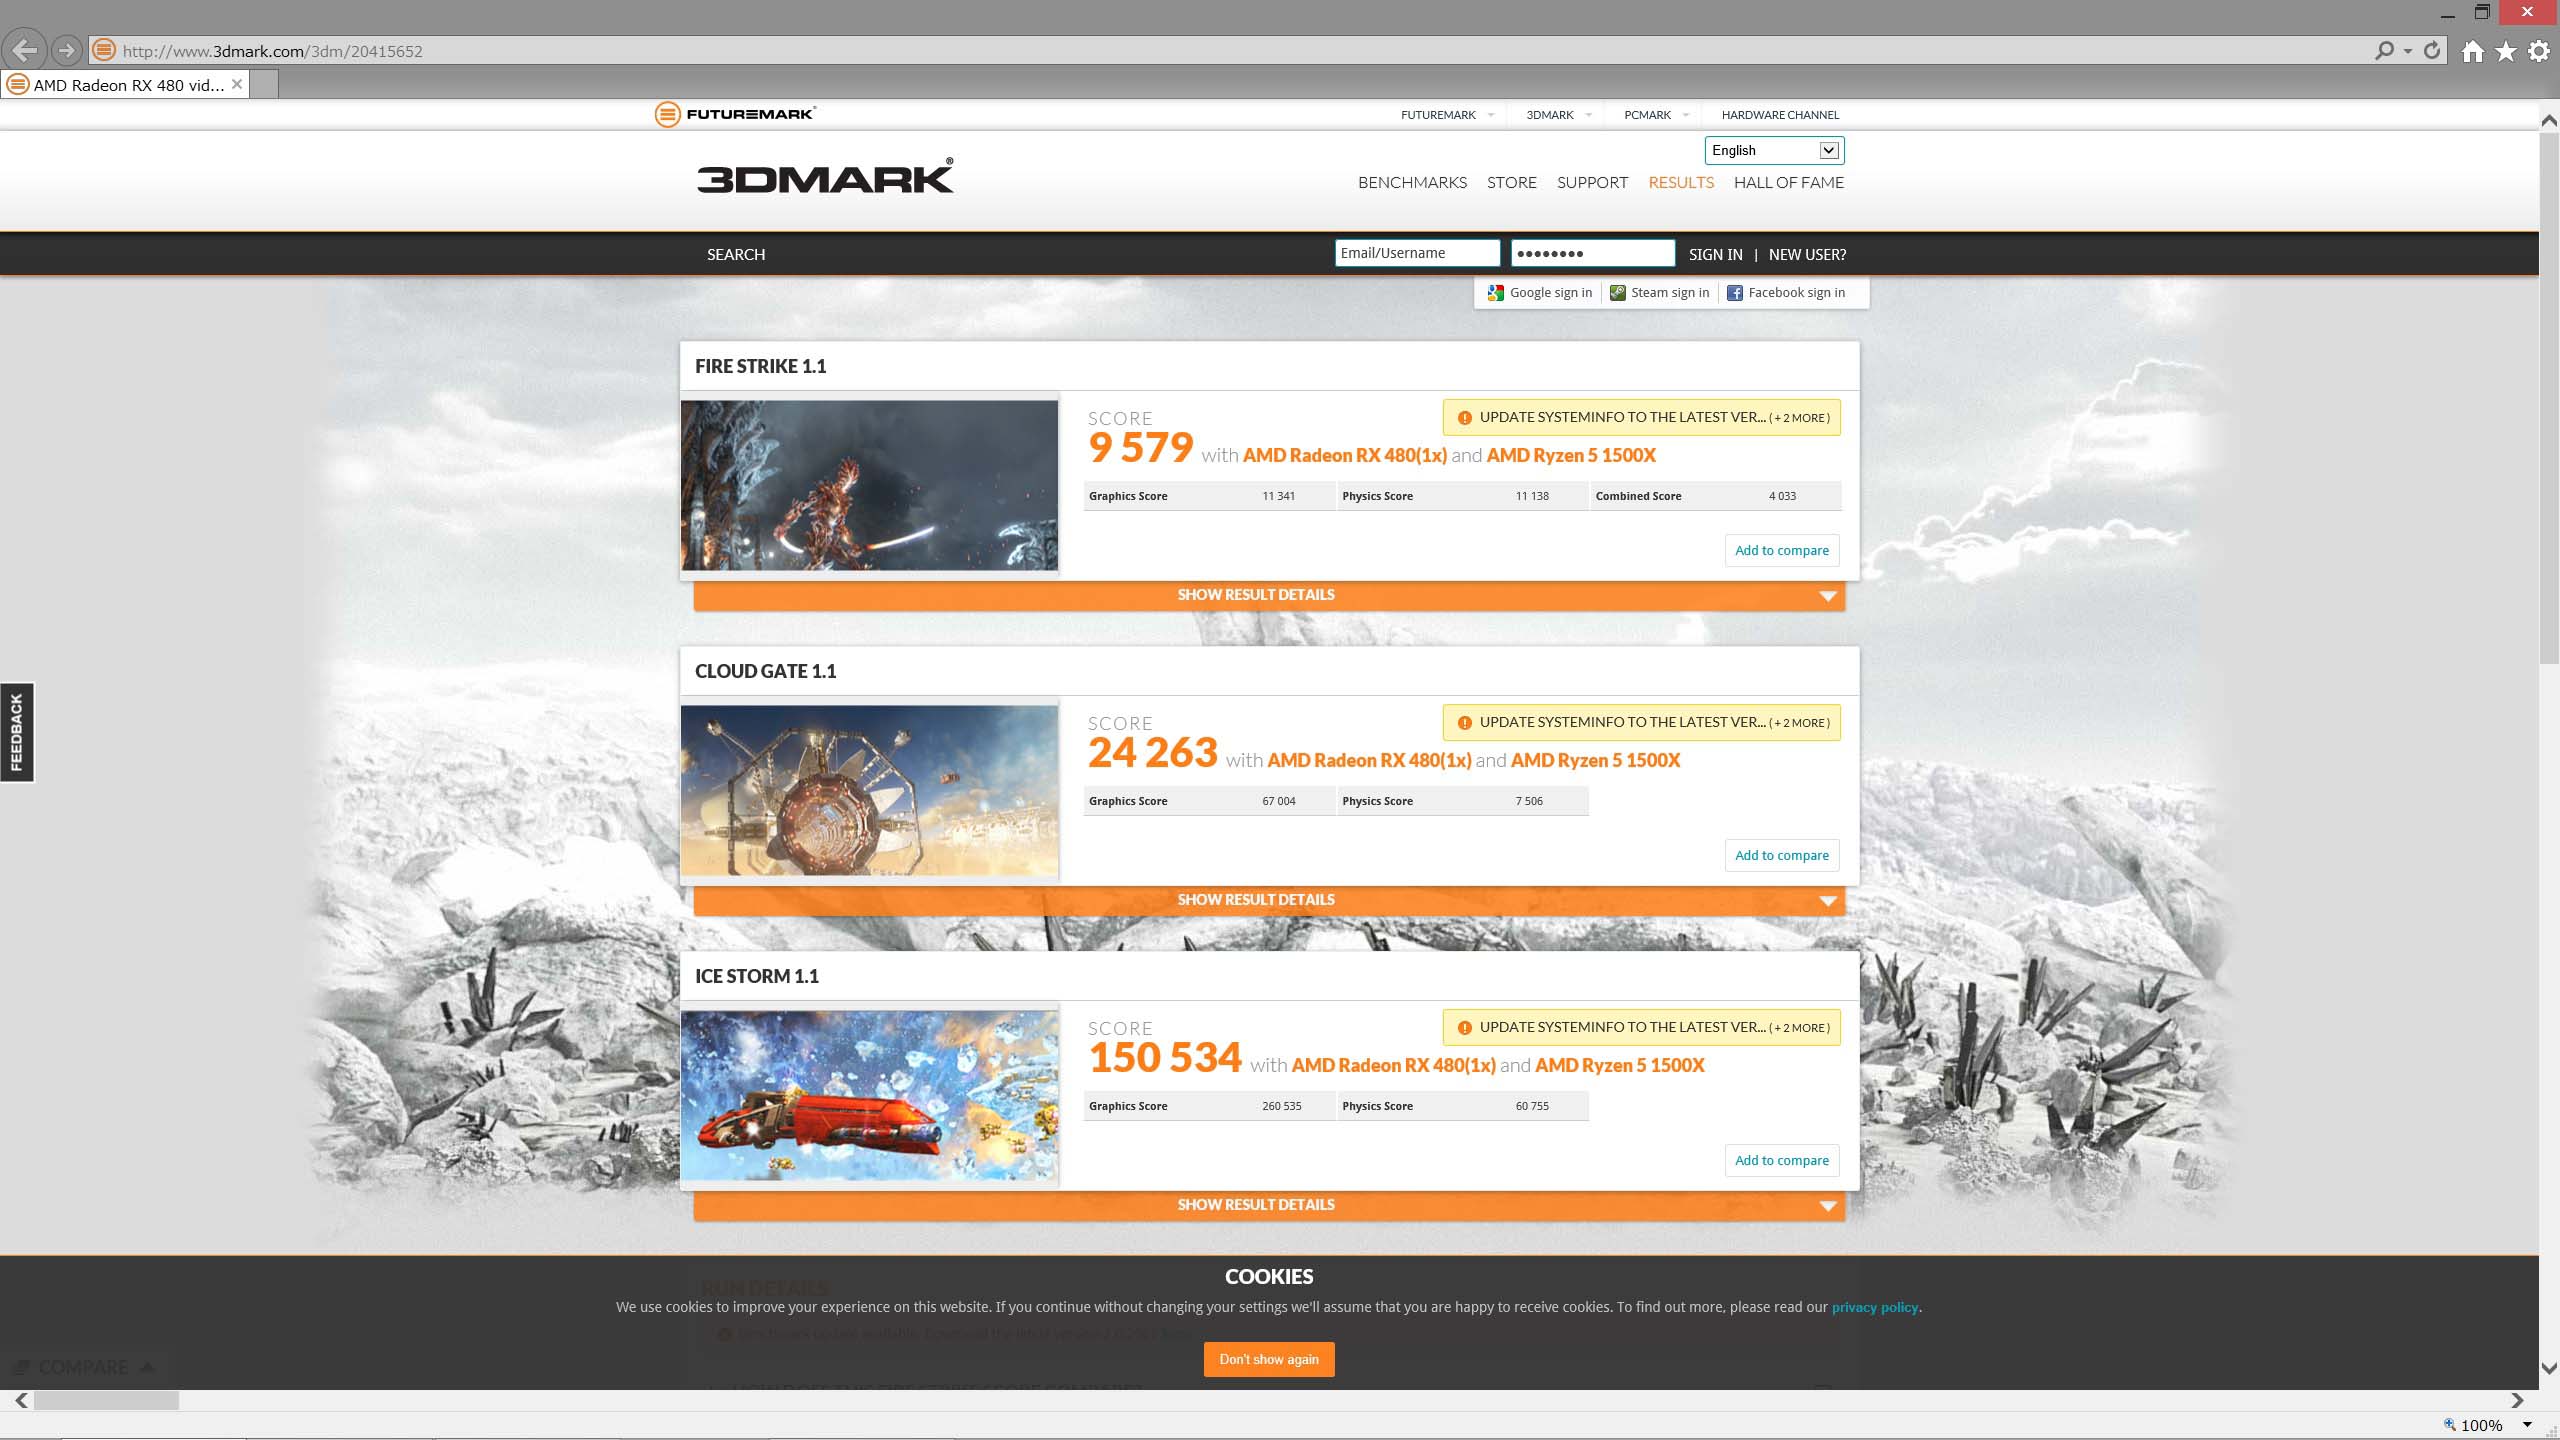Click Fire Strike Graphics Score 11 341
Image resolution: width=2560 pixels, height=1440 pixels.
click(x=1209, y=496)
